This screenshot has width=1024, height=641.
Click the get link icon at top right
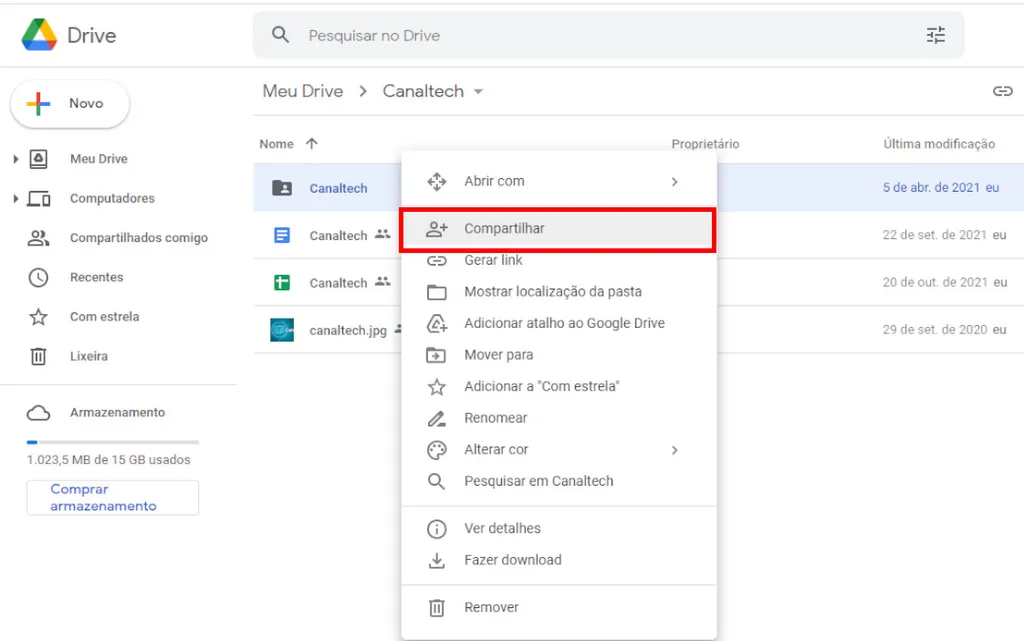(1002, 91)
